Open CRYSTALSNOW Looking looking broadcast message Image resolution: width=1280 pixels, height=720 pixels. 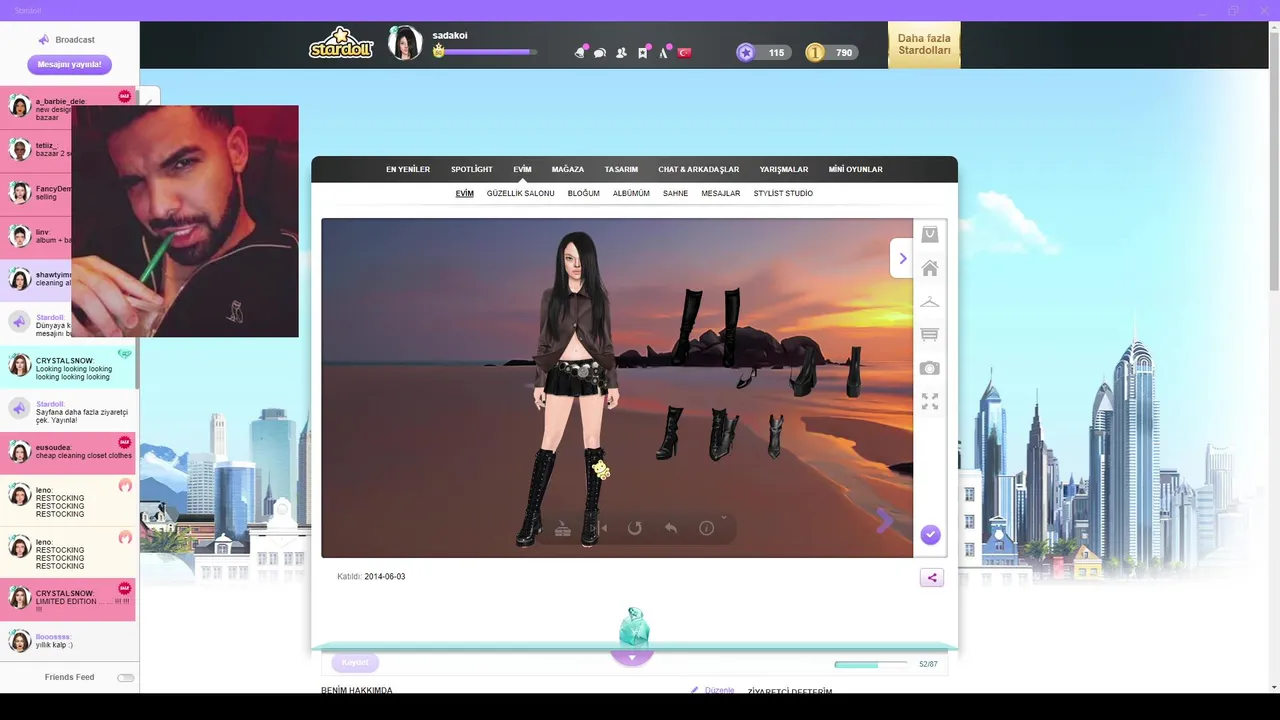coord(68,366)
